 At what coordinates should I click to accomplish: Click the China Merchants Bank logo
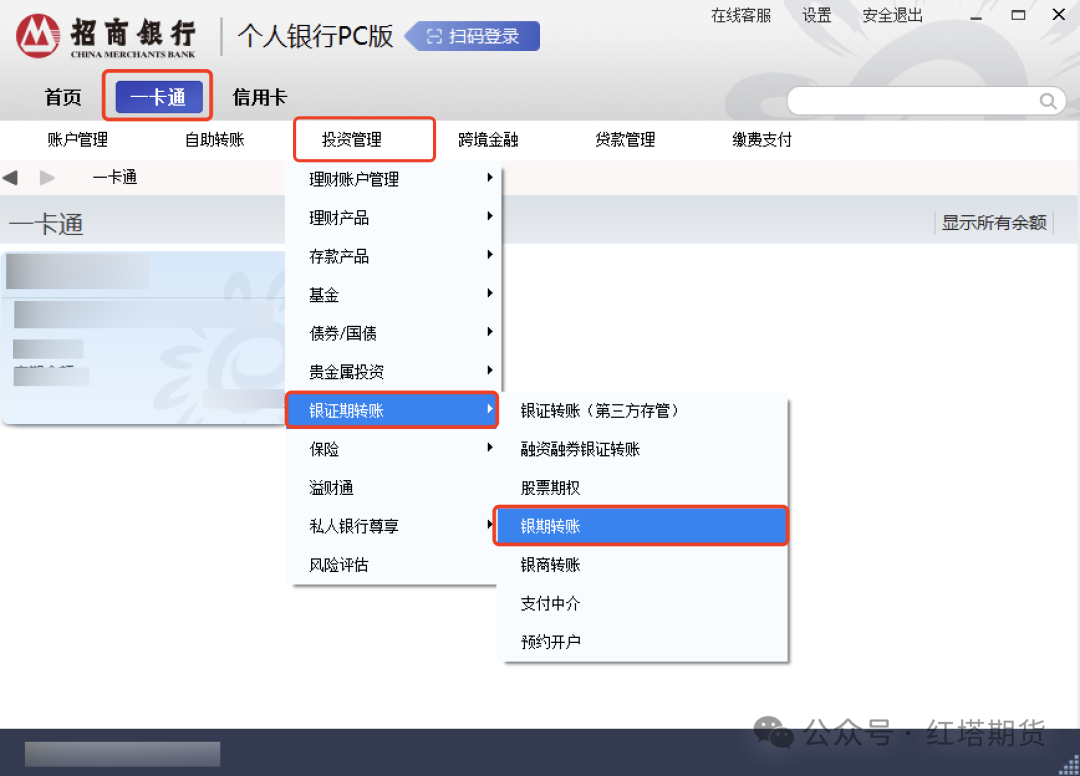tap(105, 36)
